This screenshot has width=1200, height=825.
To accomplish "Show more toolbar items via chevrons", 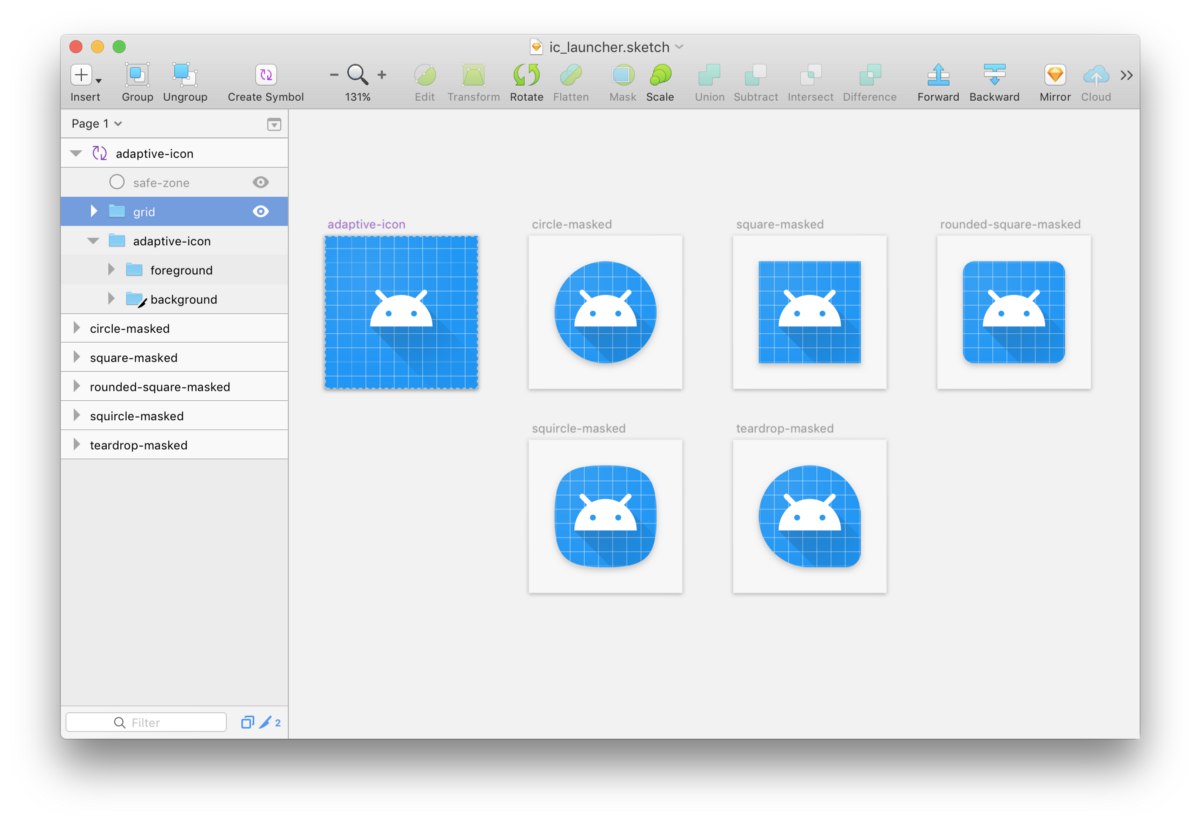I will 1126,75.
